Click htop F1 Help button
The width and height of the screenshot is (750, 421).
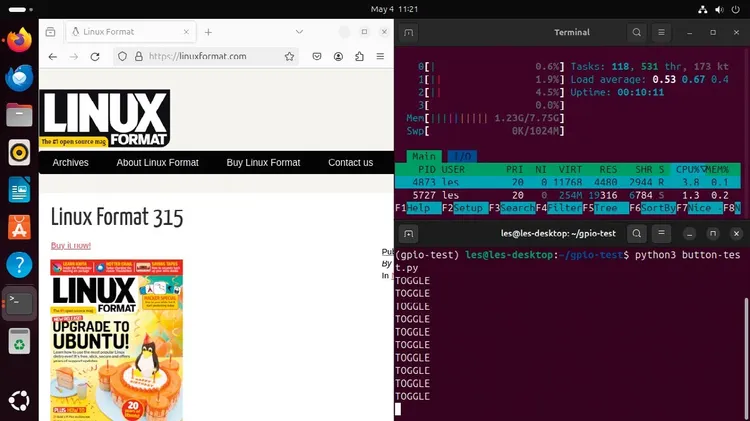(418, 208)
